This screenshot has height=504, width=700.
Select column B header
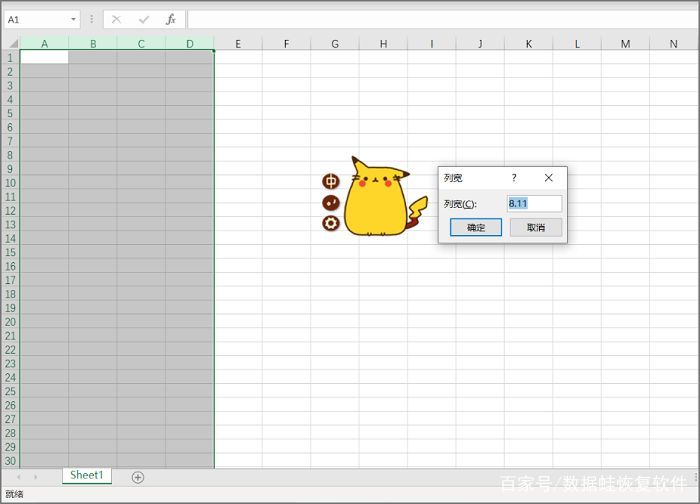pos(93,43)
